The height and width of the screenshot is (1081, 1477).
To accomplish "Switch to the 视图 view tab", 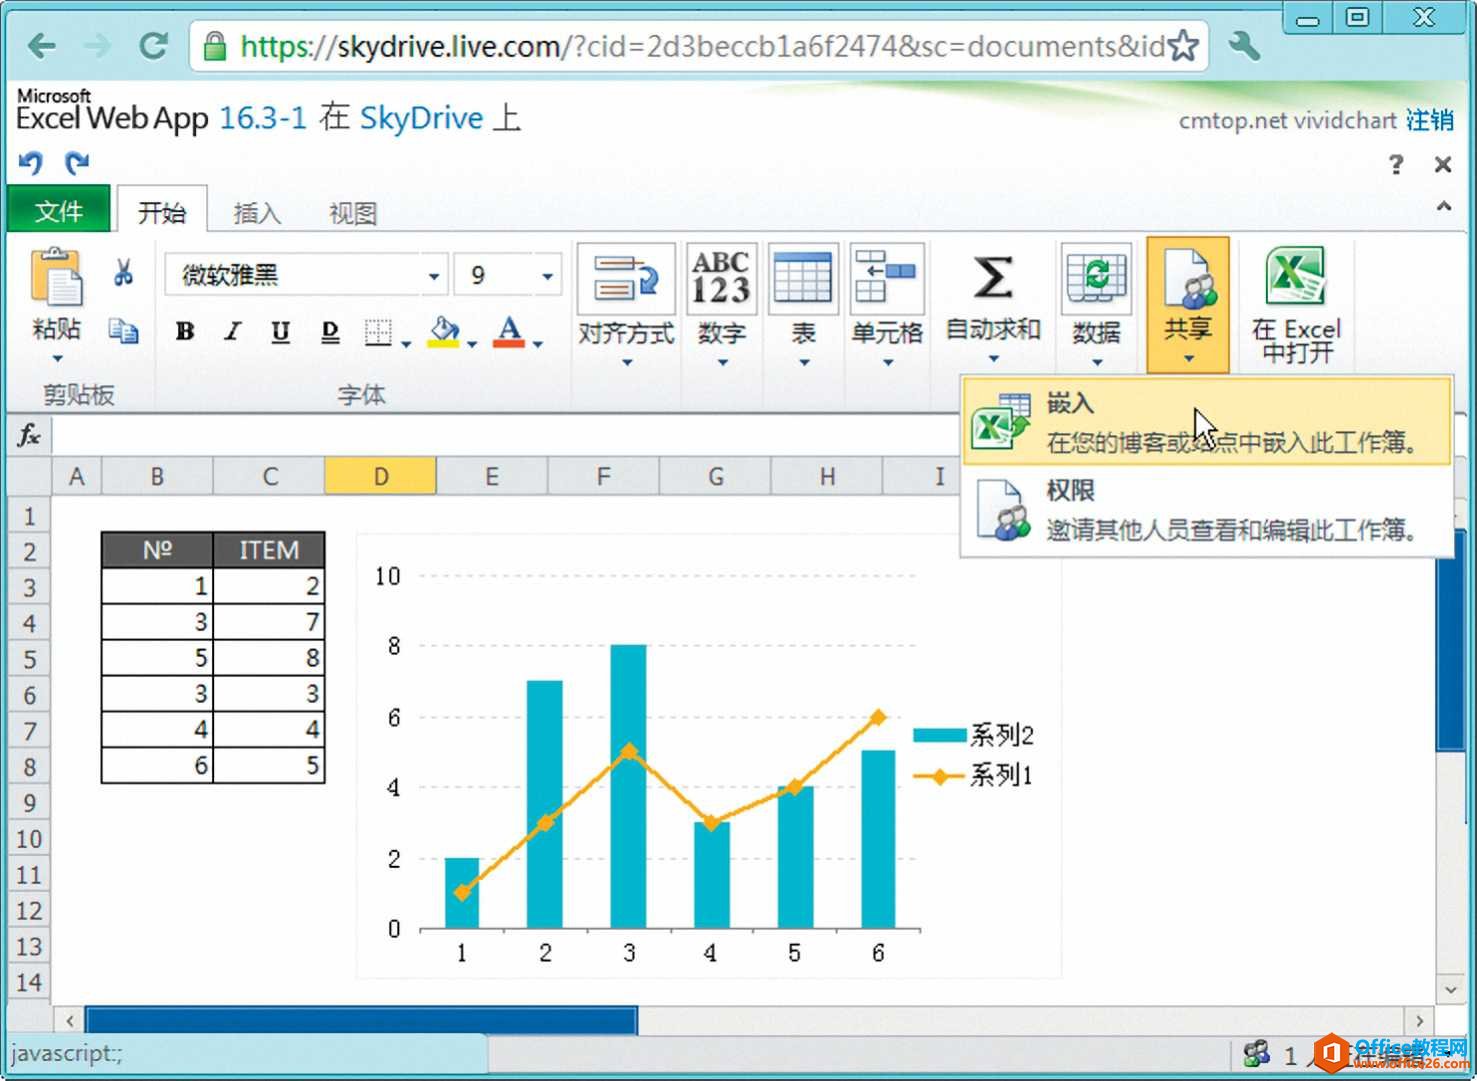I will coord(353,212).
